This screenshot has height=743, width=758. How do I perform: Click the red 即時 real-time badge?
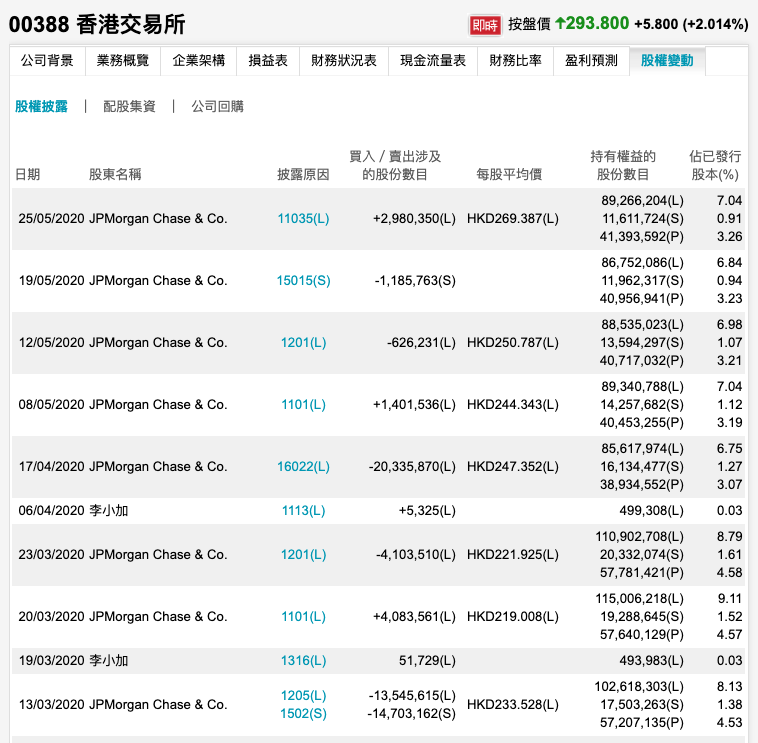(x=484, y=25)
